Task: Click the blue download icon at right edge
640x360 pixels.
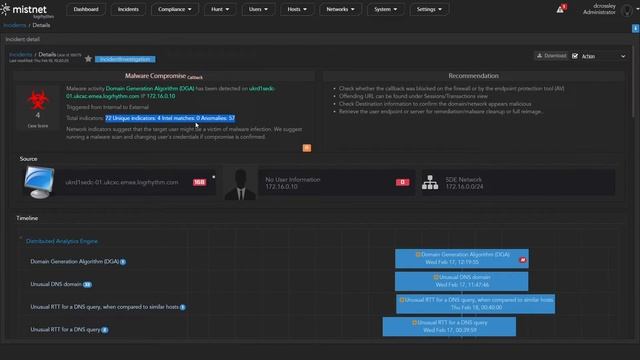Action: click(636, 28)
